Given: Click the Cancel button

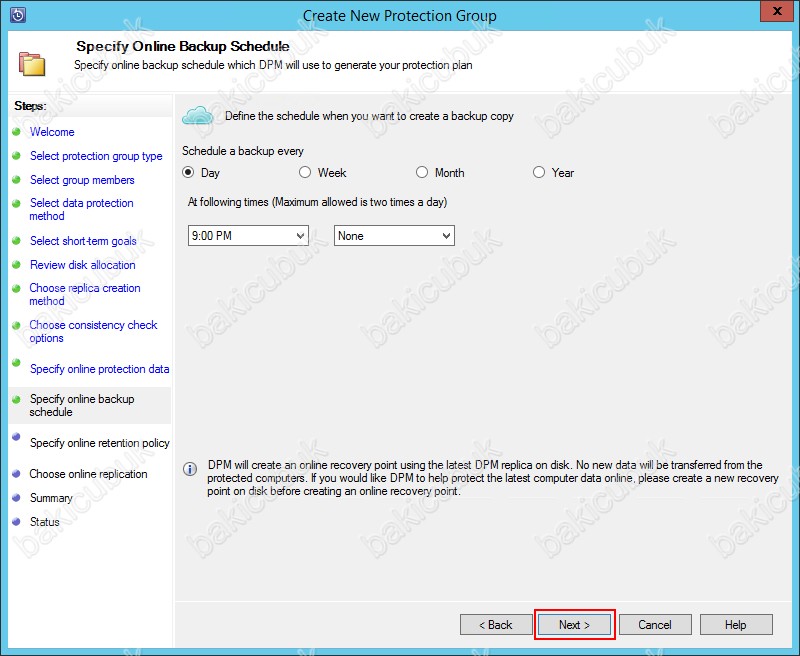Looking at the screenshot, I should pos(655,624).
